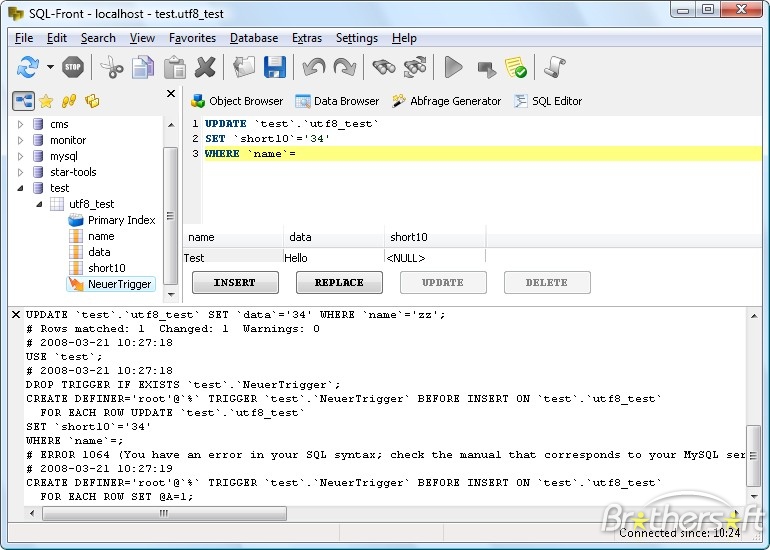Click the note with green checkmark icon
Viewport: 770px width, 550px height.
[516, 67]
